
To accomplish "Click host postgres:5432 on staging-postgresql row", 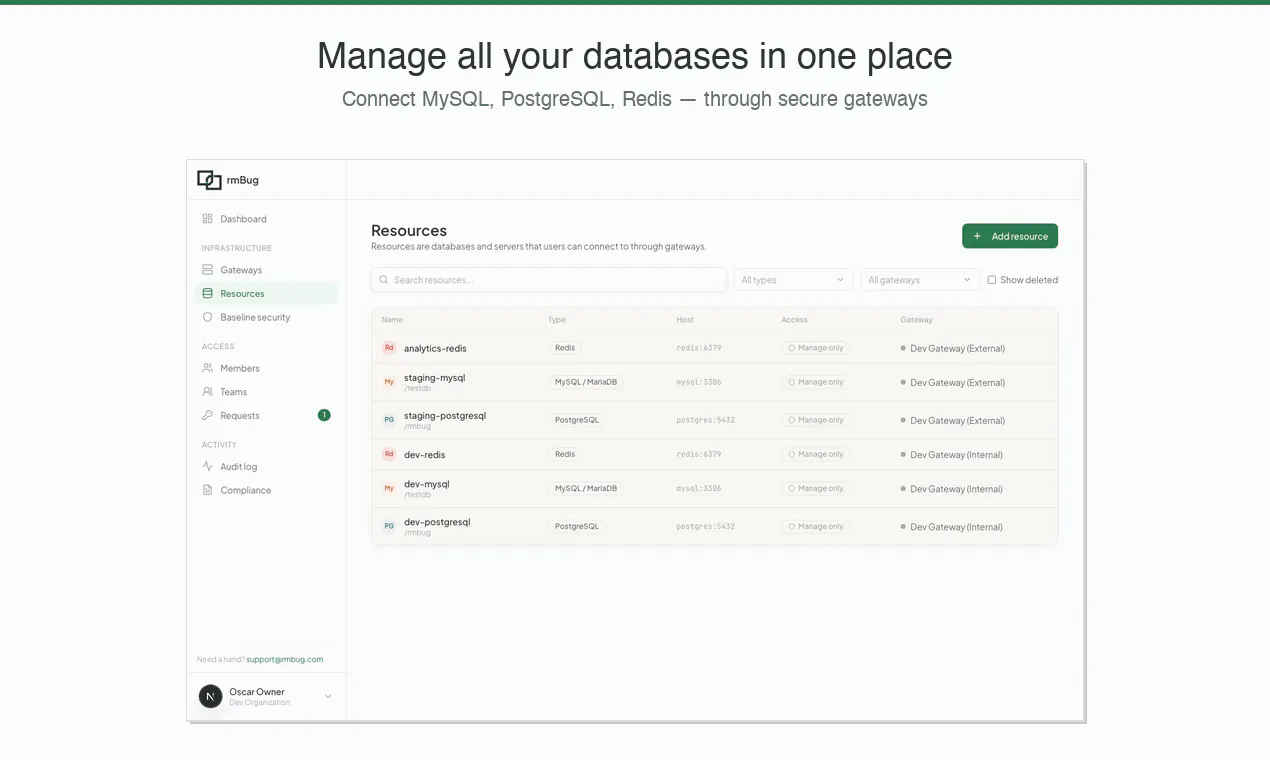I will coord(706,420).
